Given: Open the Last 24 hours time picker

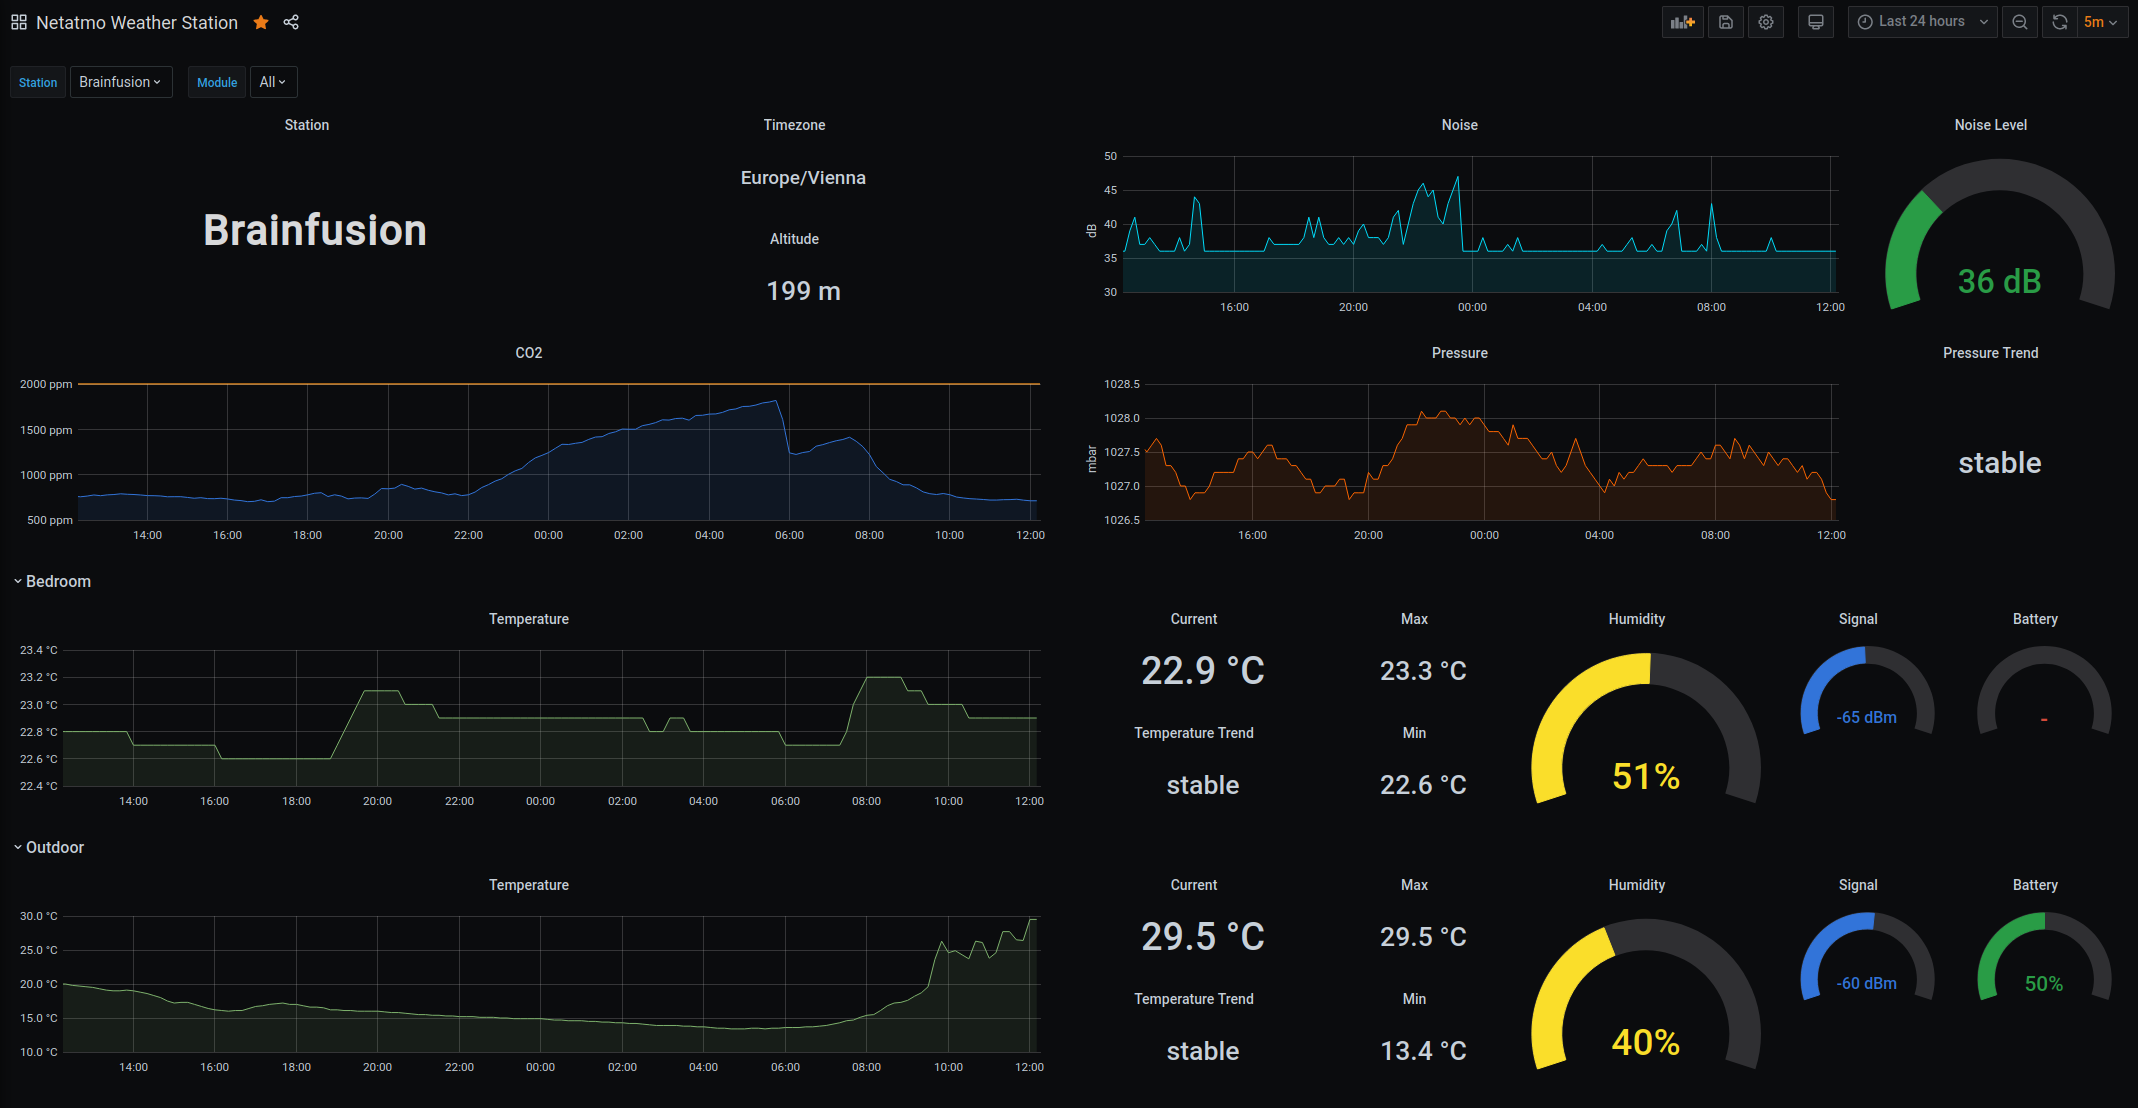Looking at the screenshot, I should coord(1922,22).
